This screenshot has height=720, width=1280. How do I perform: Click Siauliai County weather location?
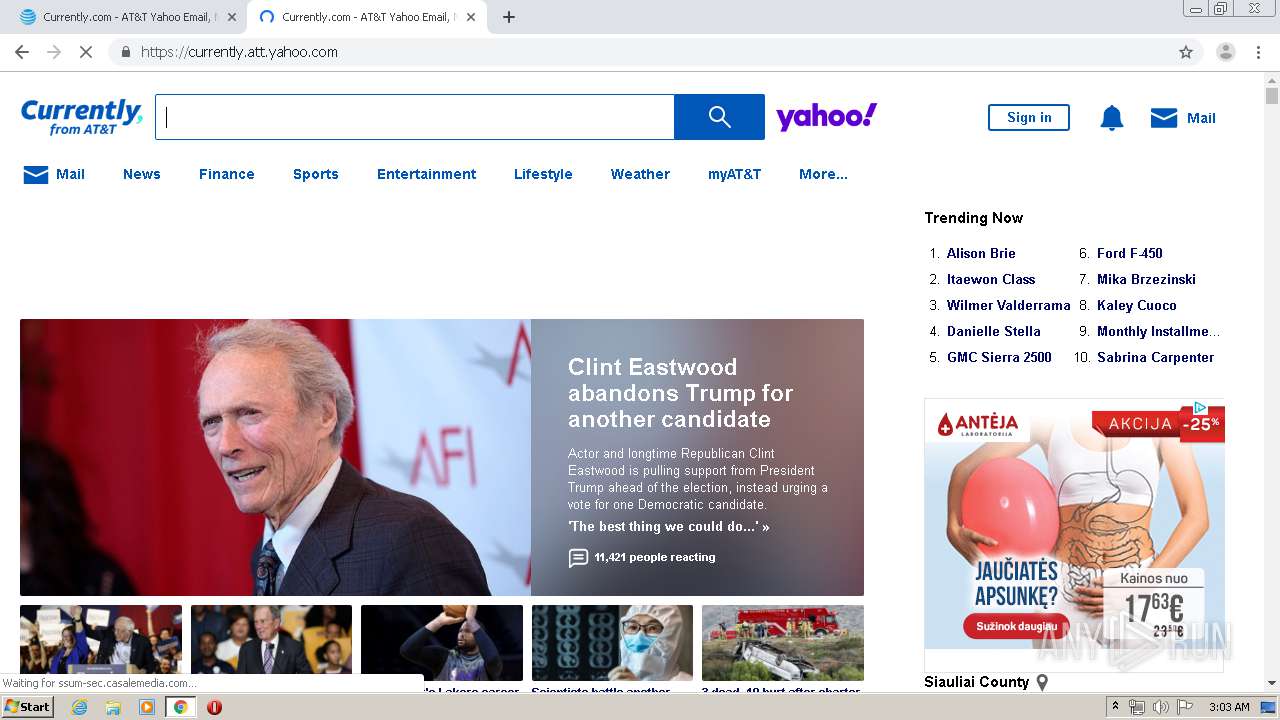coord(976,682)
